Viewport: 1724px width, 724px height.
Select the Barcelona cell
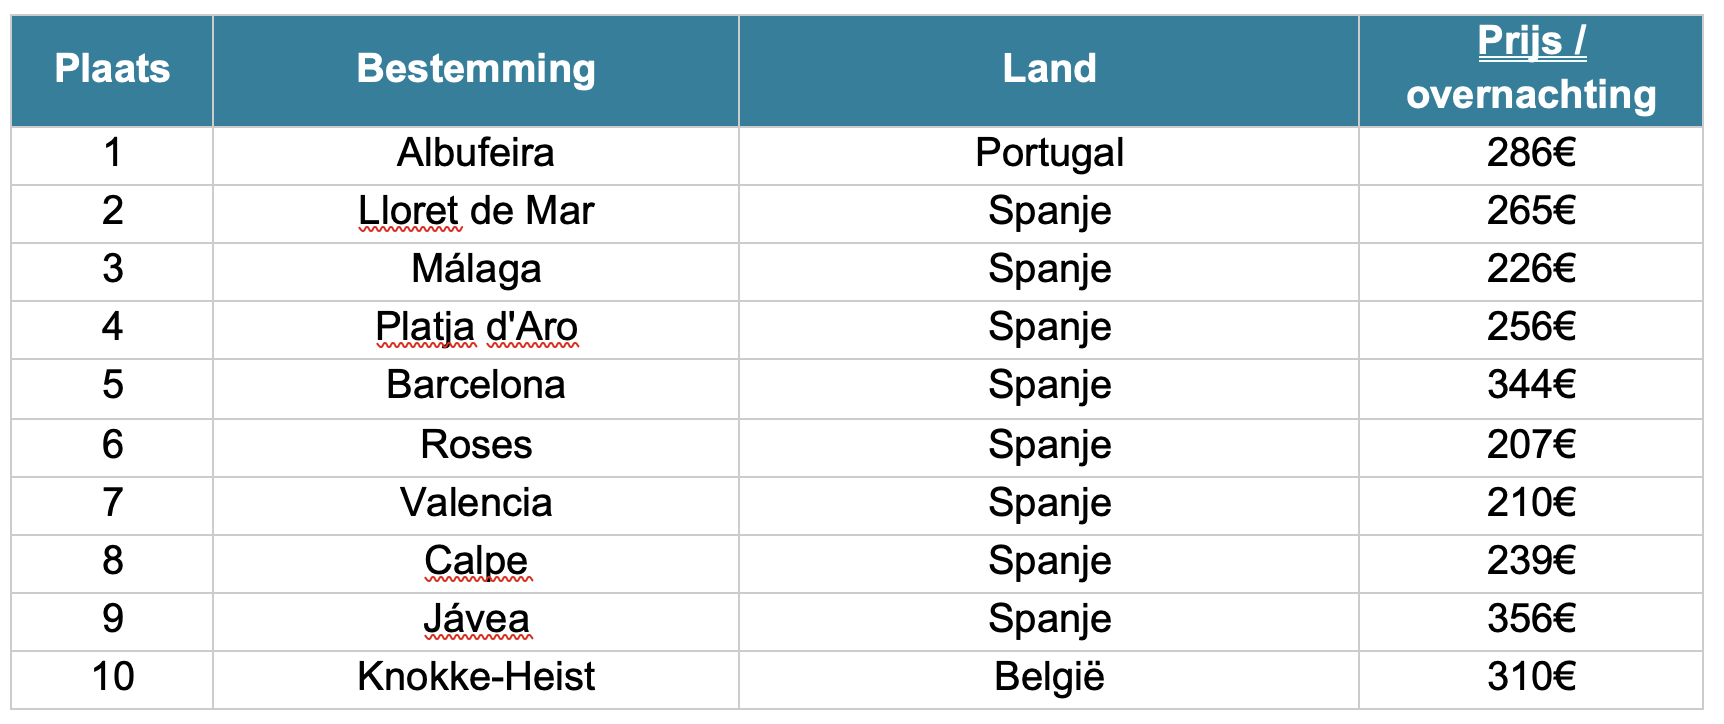click(x=476, y=387)
